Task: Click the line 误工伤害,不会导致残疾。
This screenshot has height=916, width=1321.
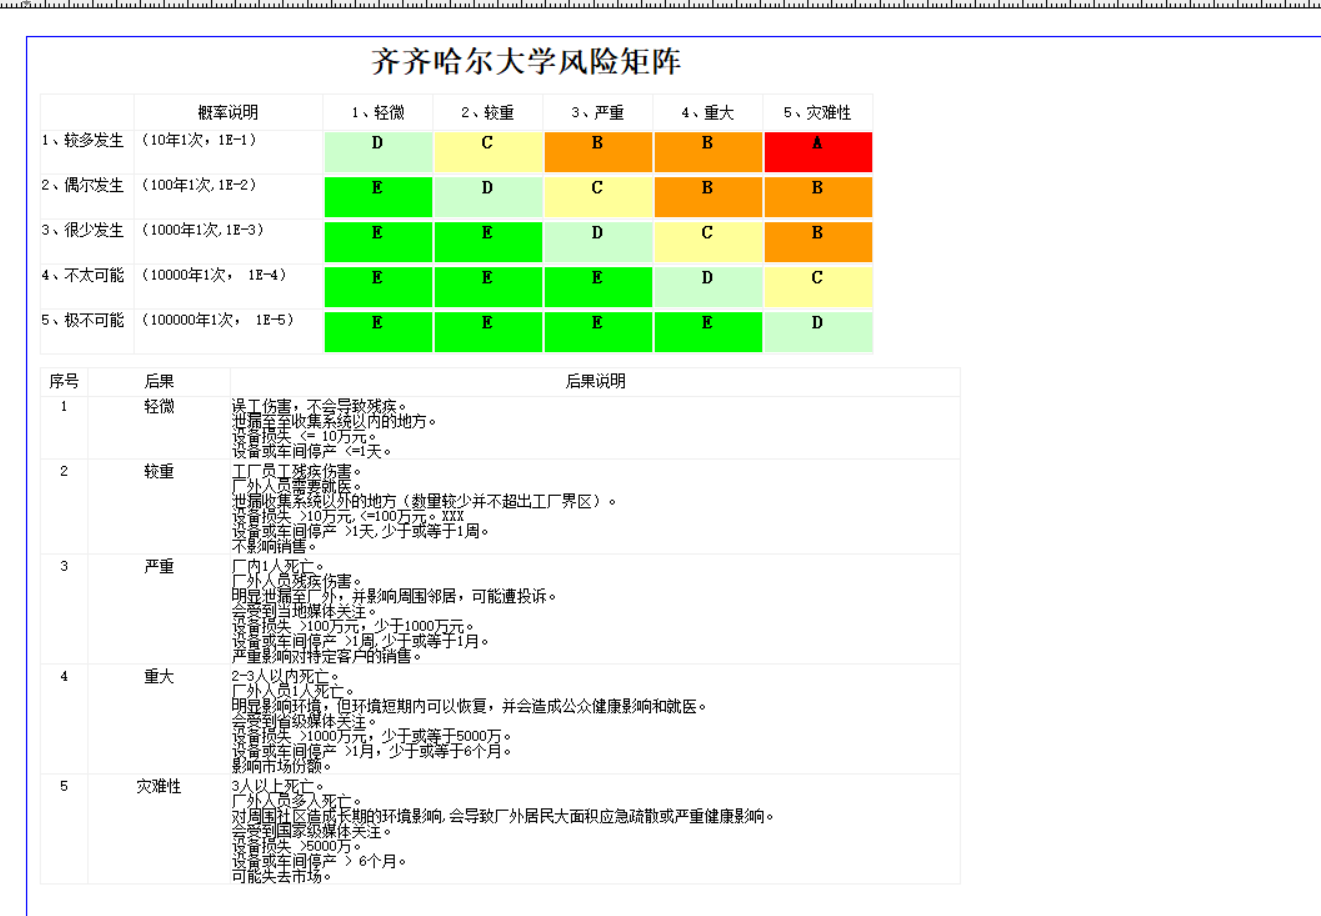Action: 320,406
